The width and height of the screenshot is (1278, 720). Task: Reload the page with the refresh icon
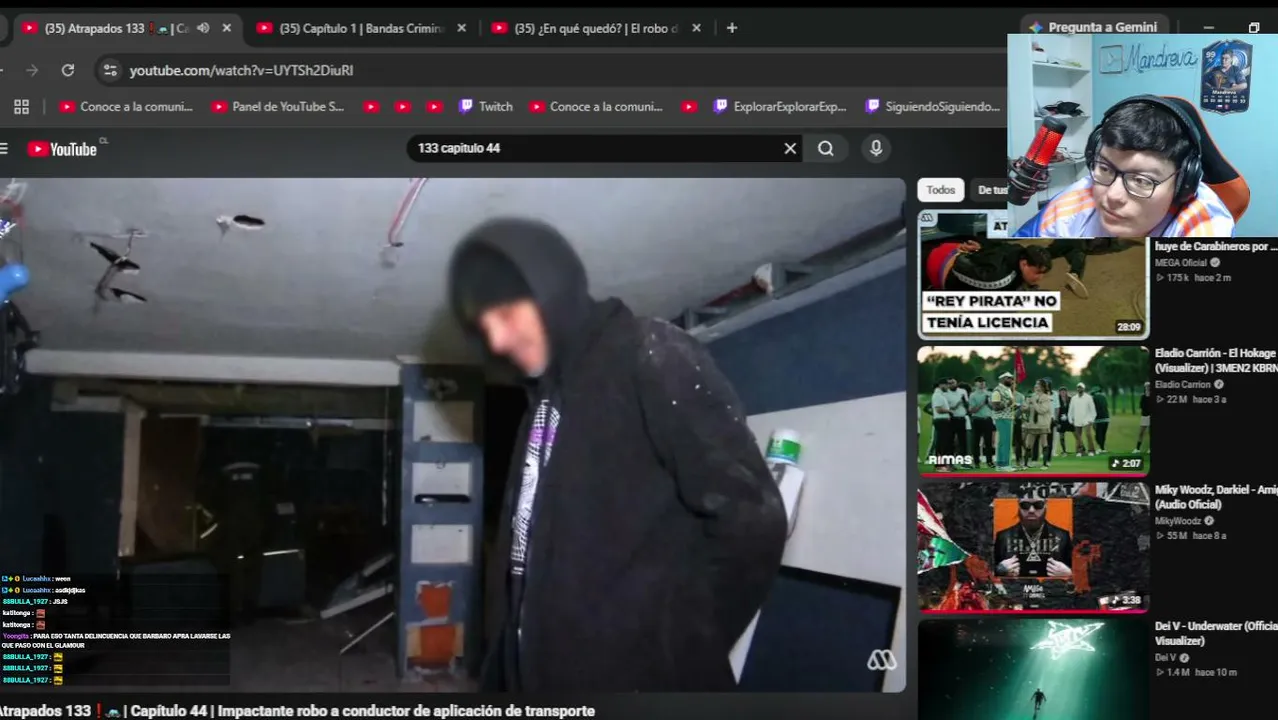[68, 70]
